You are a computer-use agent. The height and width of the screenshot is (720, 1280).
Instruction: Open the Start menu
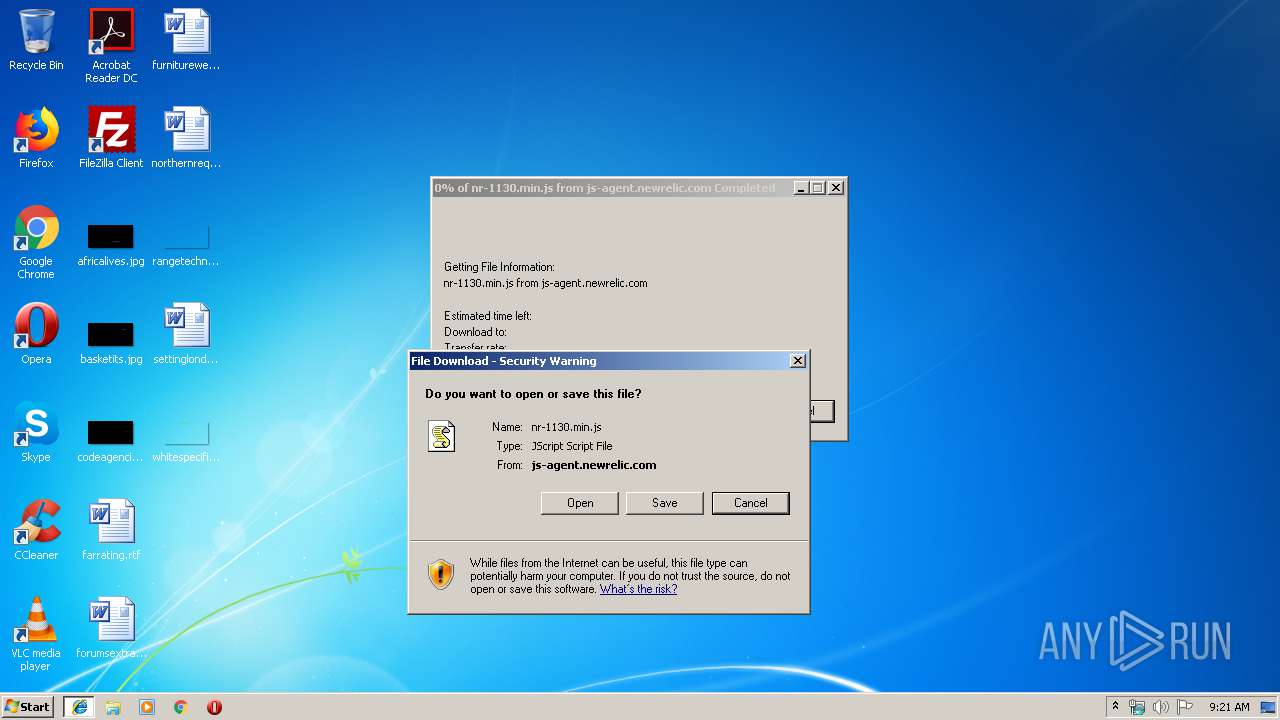[28, 707]
